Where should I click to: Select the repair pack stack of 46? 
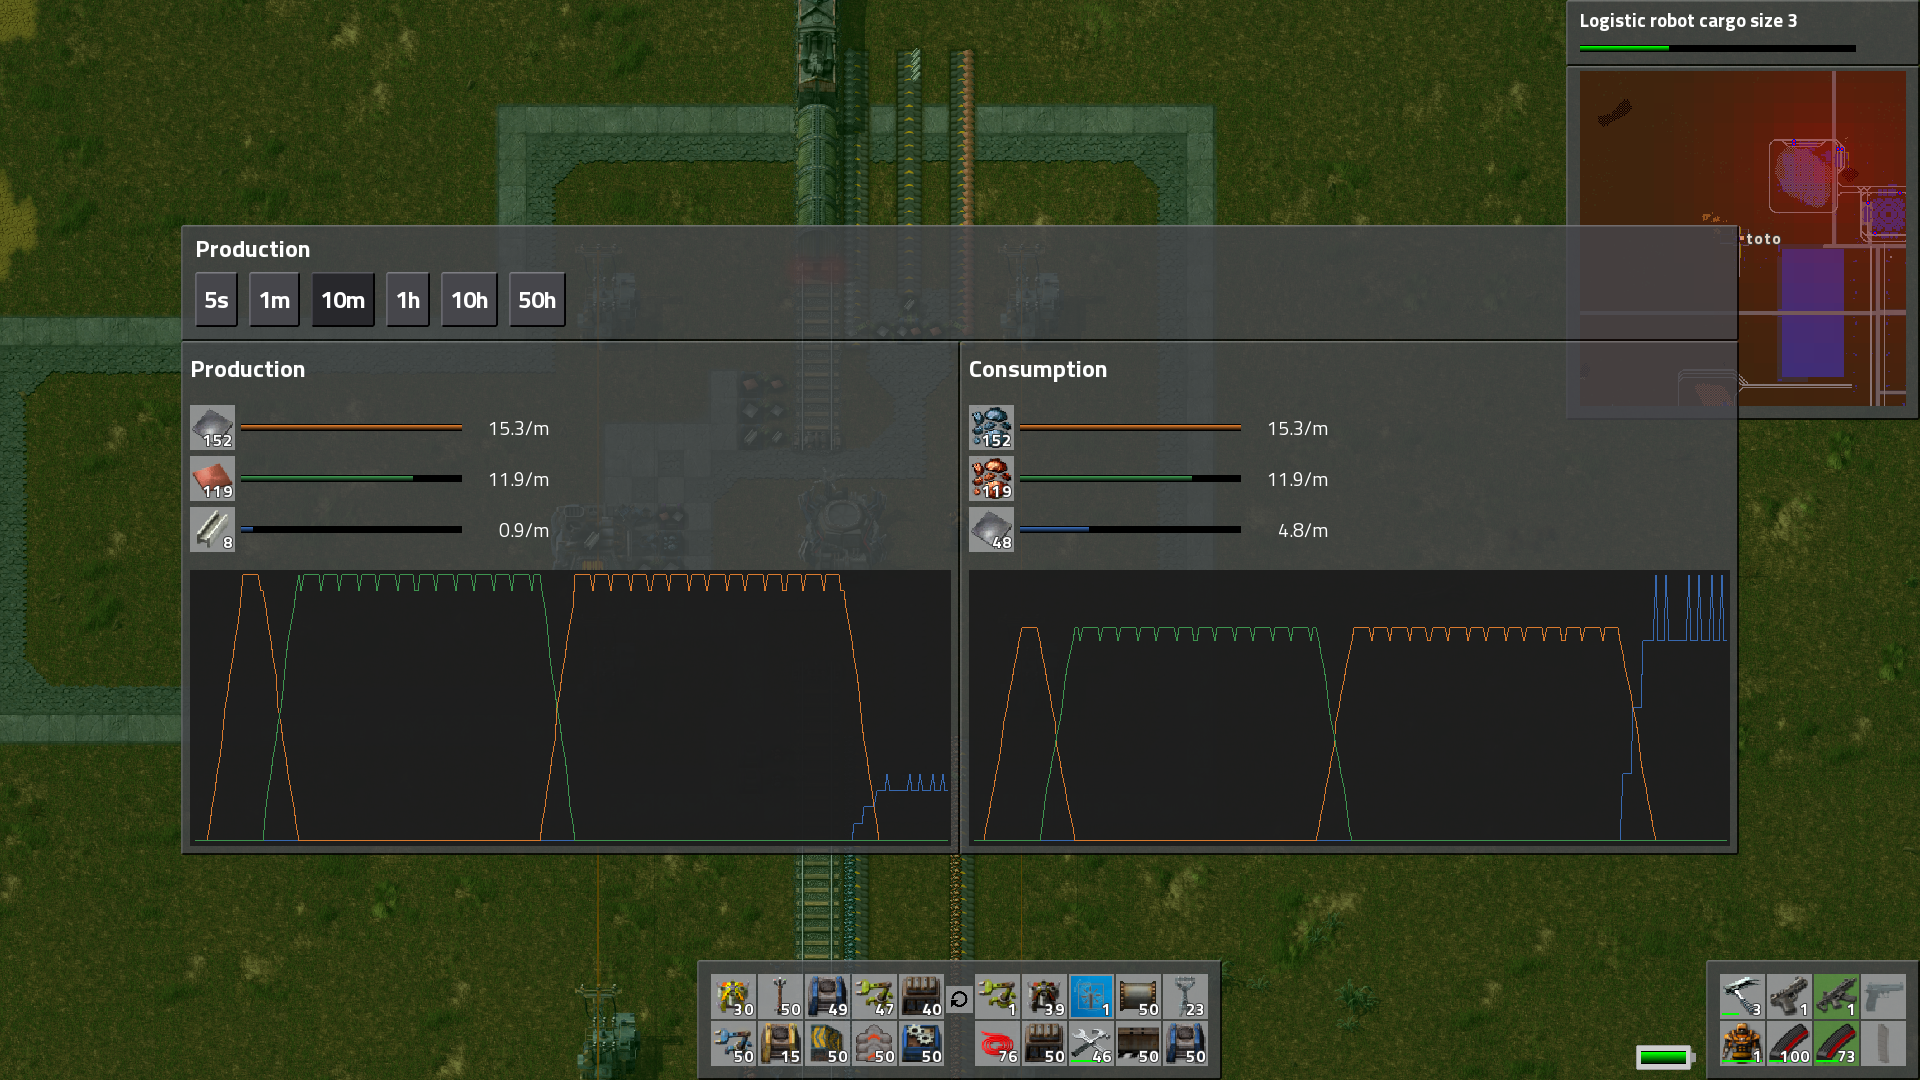[1091, 1043]
